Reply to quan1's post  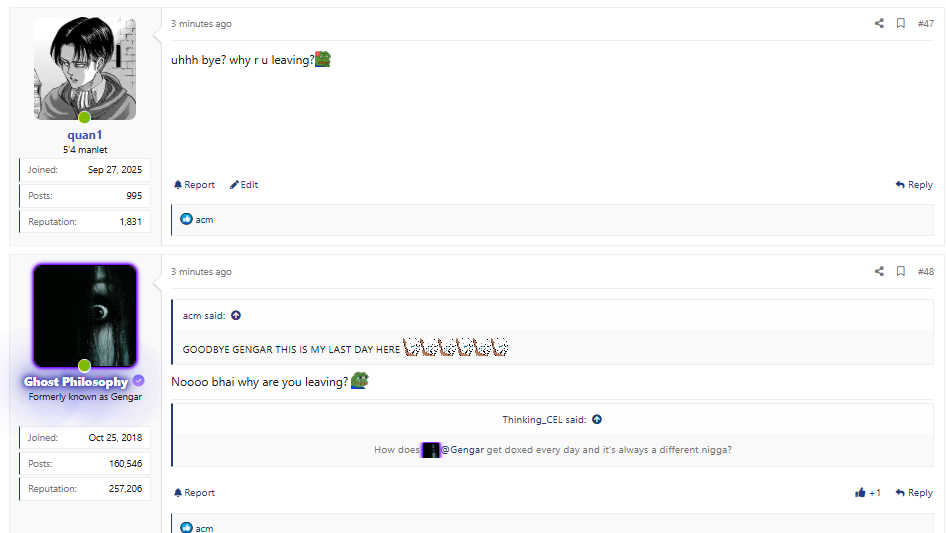point(914,185)
